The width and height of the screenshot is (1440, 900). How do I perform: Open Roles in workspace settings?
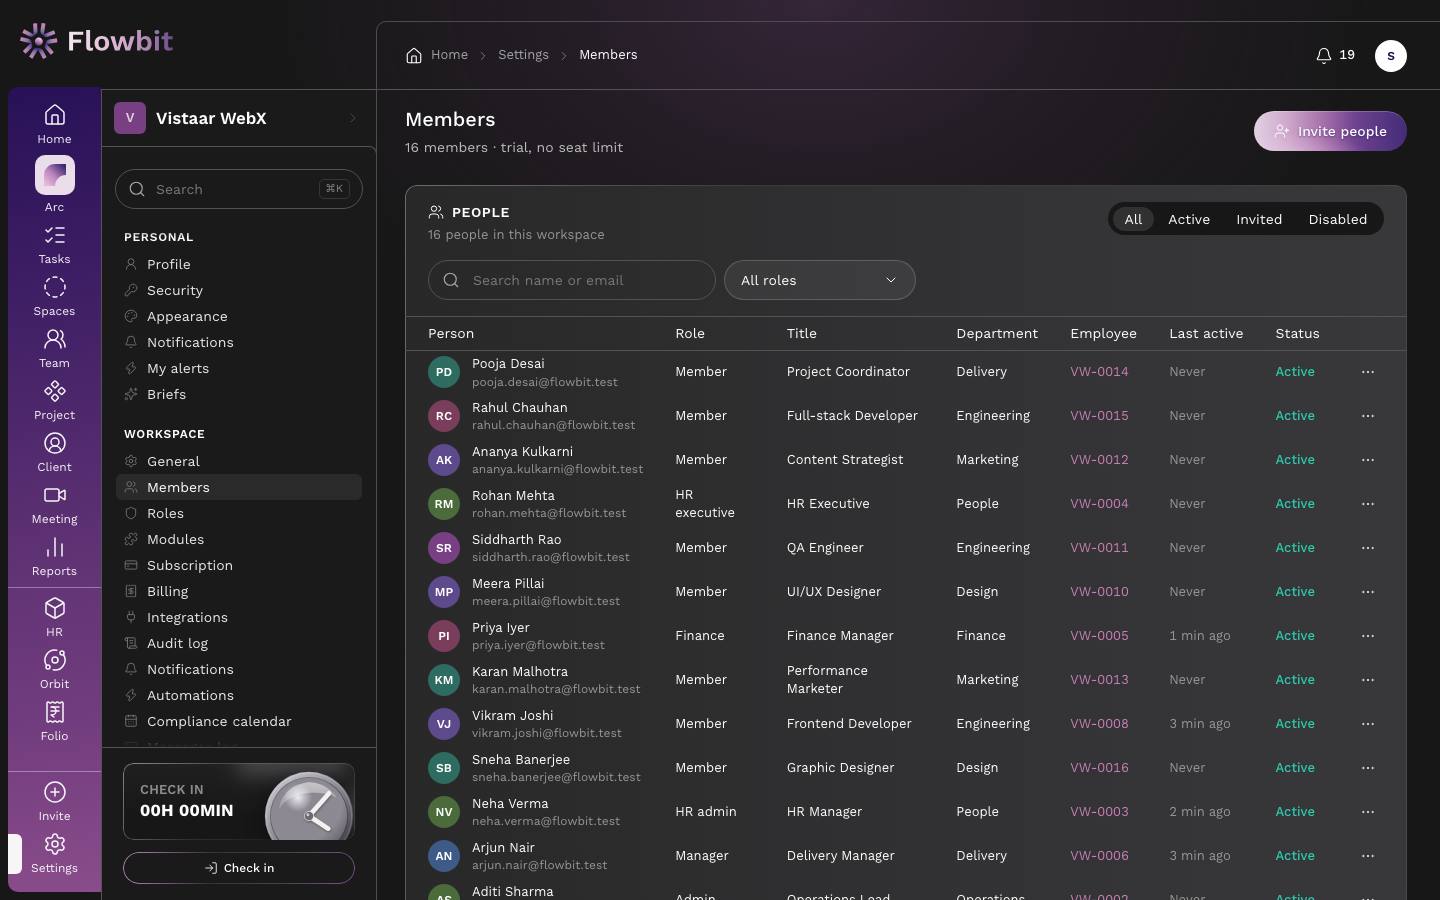click(239, 513)
